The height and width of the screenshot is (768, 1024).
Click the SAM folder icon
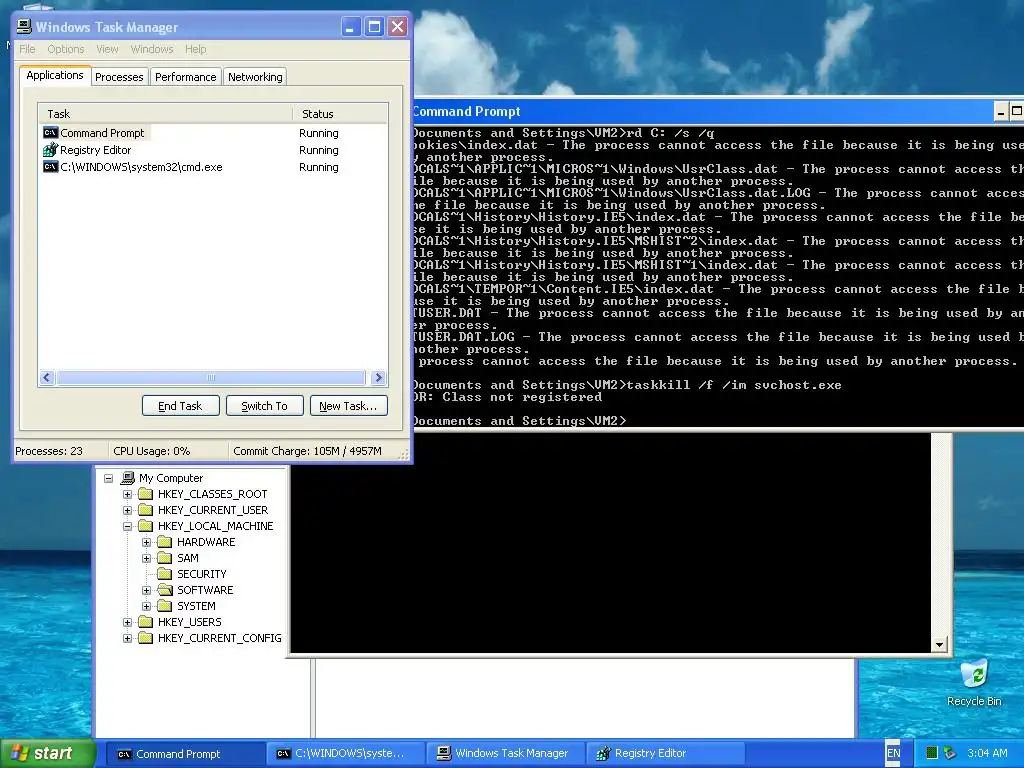165,558
